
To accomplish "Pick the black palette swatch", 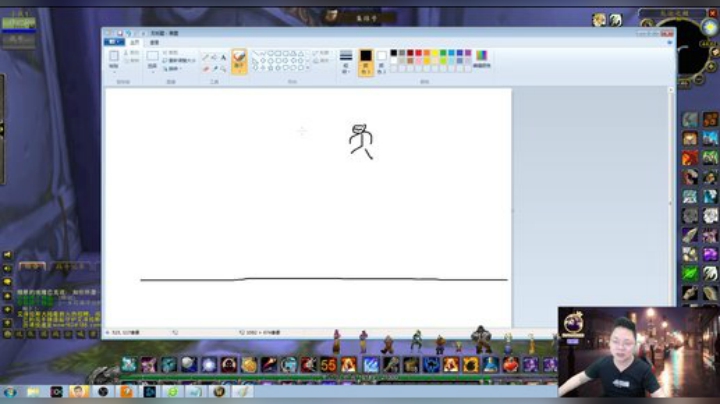I will [x=394, y=53].
